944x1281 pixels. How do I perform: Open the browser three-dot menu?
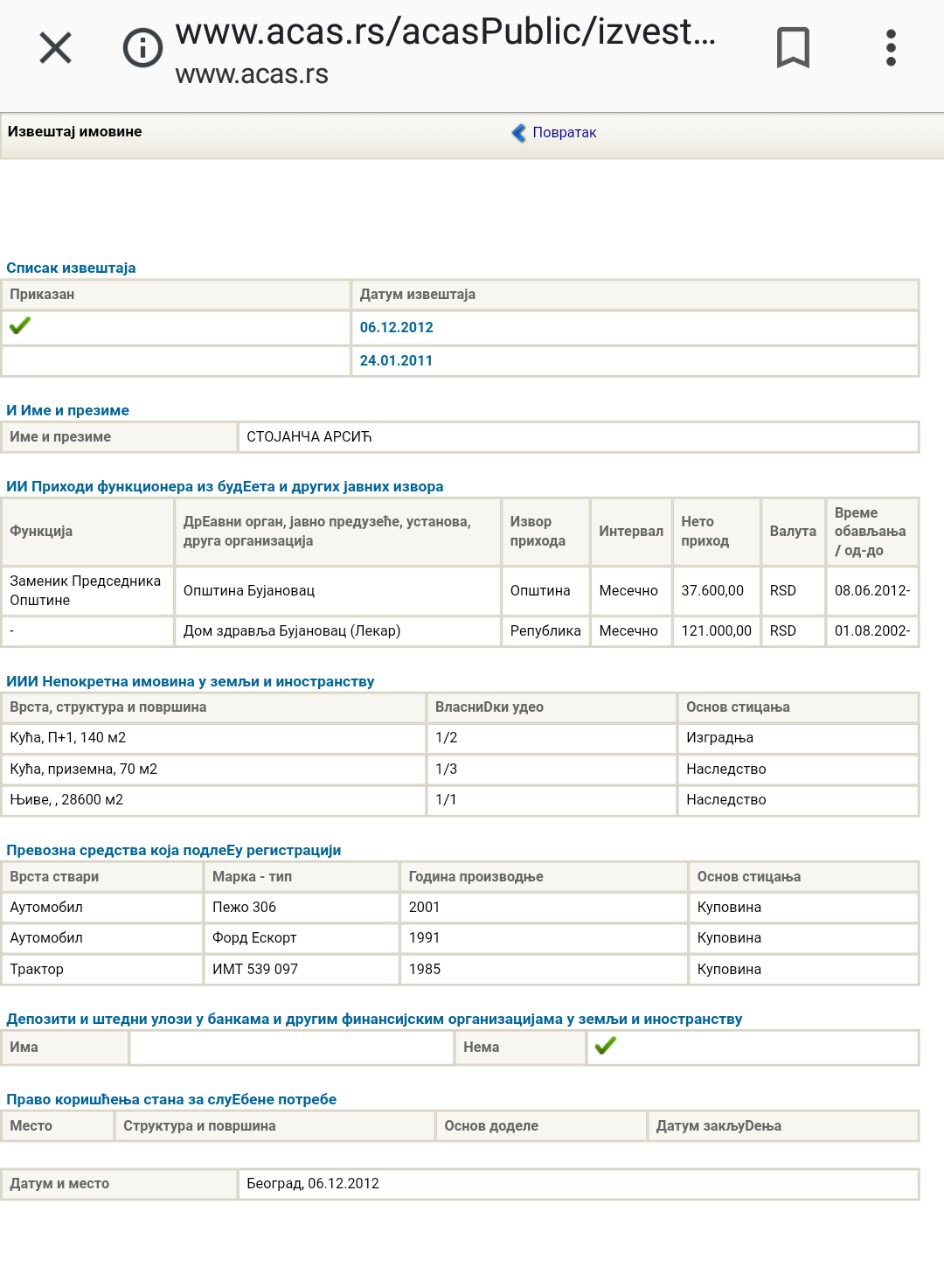pos(890,47)
